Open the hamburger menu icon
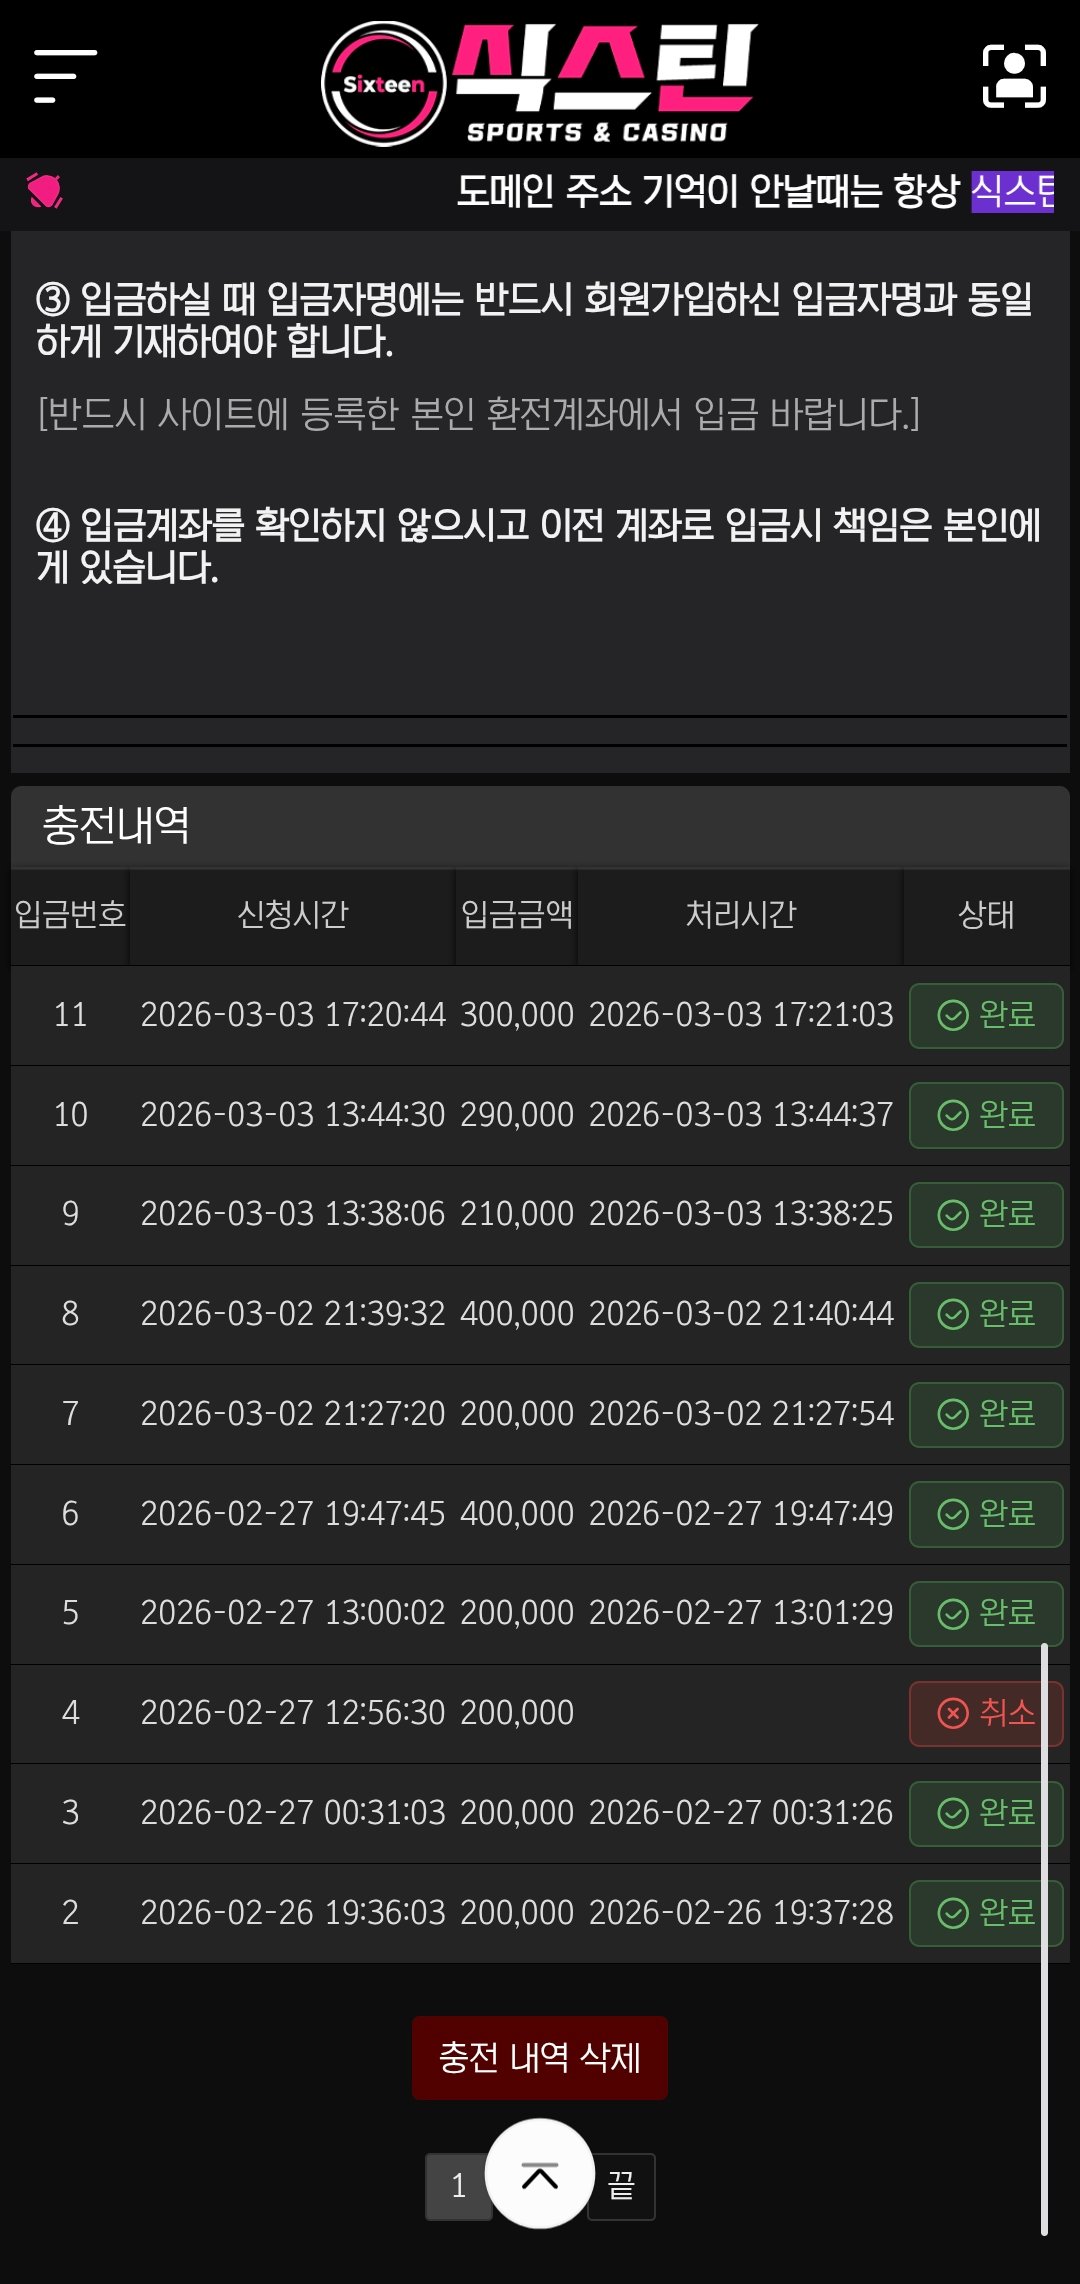Viewport: 1080px width, 2284px height. tap(64, 76)
